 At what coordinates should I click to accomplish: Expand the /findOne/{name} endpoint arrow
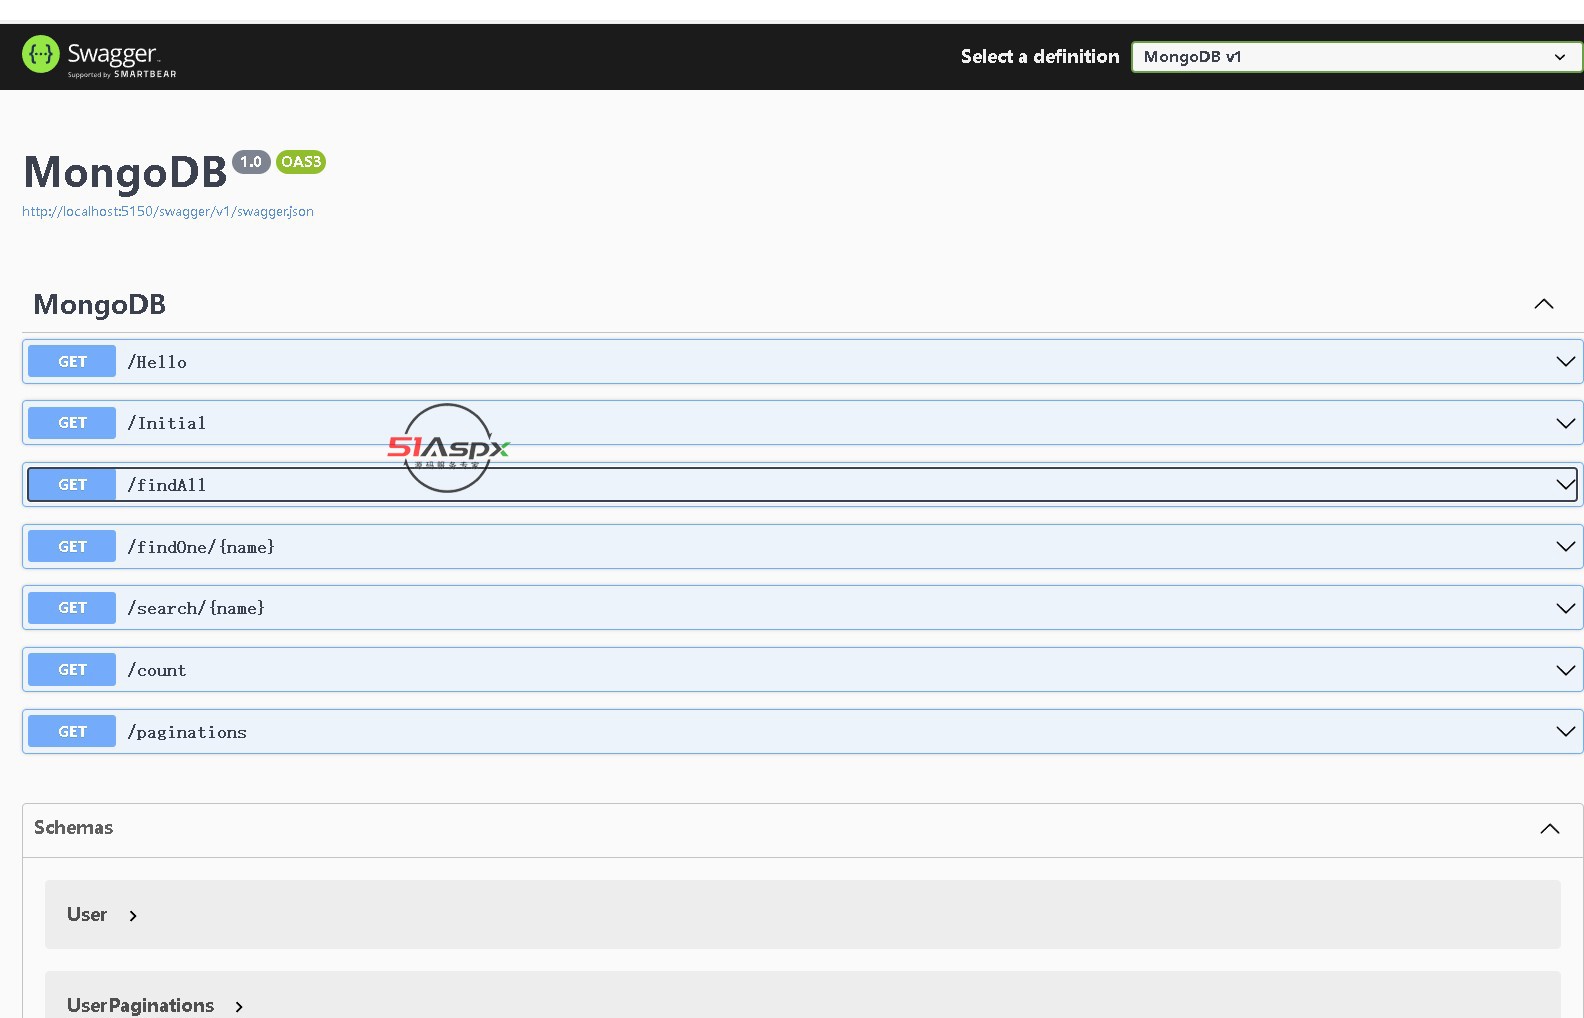pos(1566,546)
